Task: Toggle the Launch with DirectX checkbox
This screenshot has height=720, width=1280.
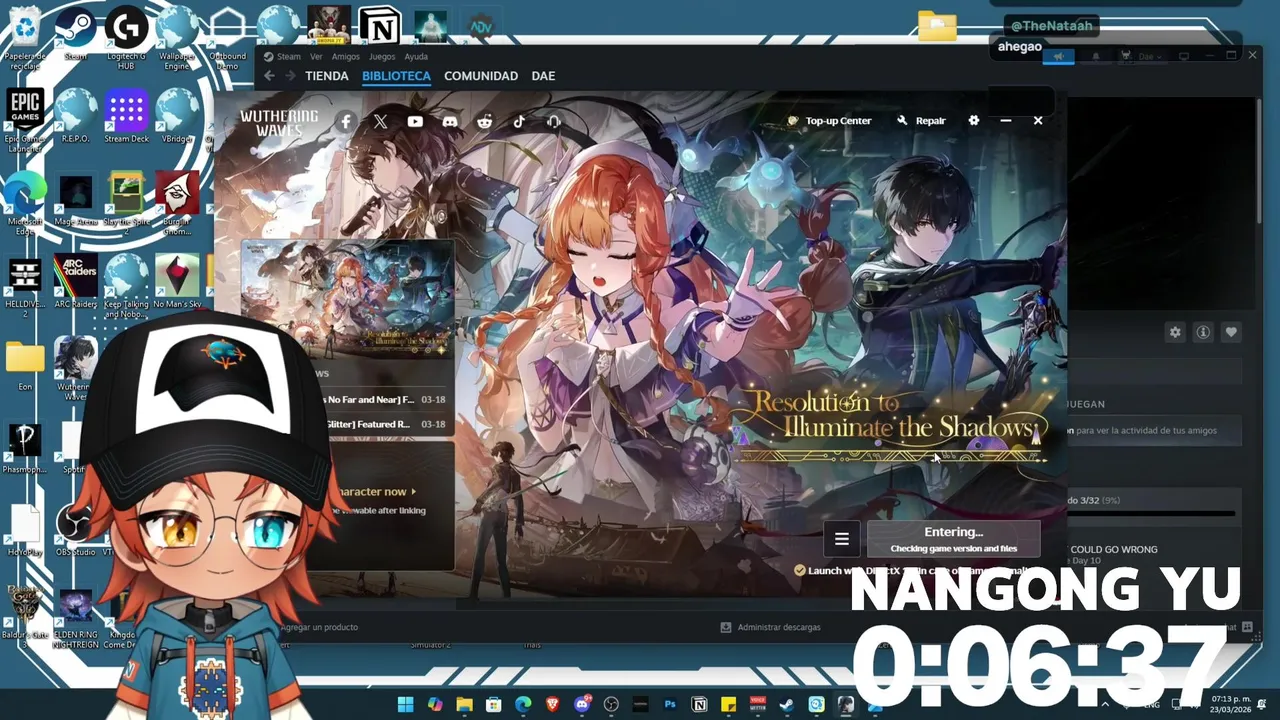Action: pos(800,570)
